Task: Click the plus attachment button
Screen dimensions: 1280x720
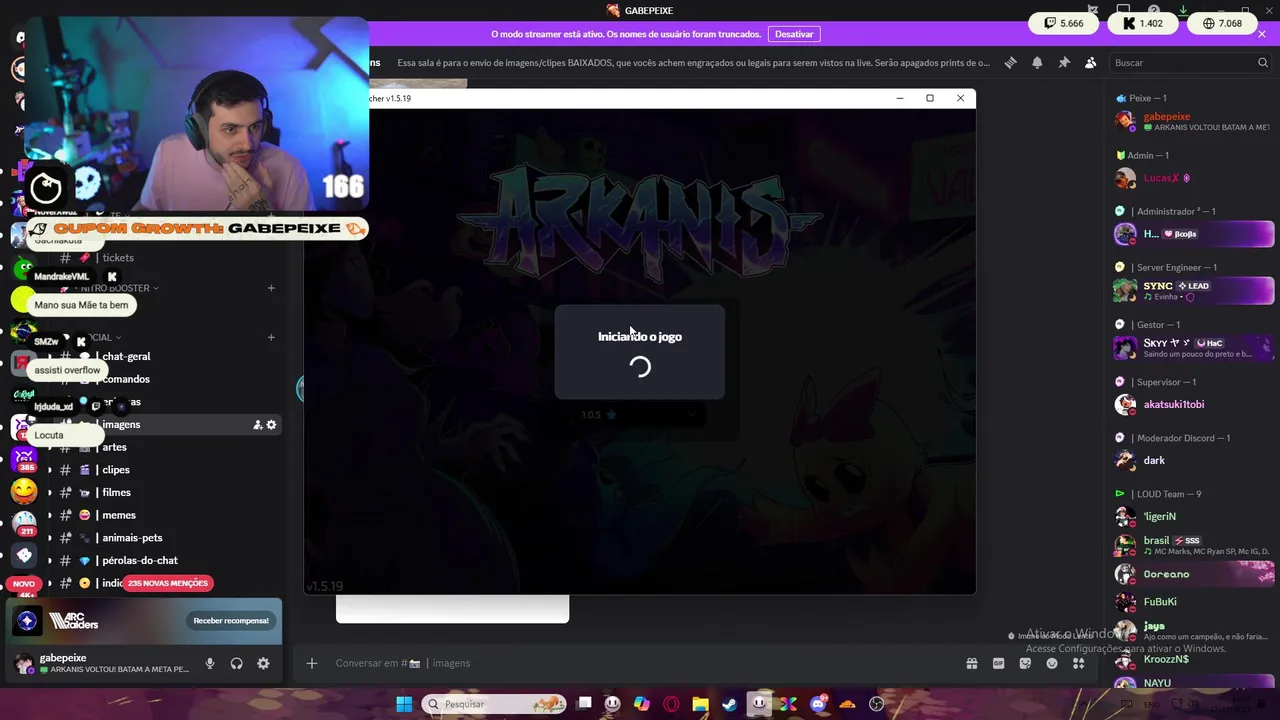Action: pyautogui.click(x=312, y=663)
